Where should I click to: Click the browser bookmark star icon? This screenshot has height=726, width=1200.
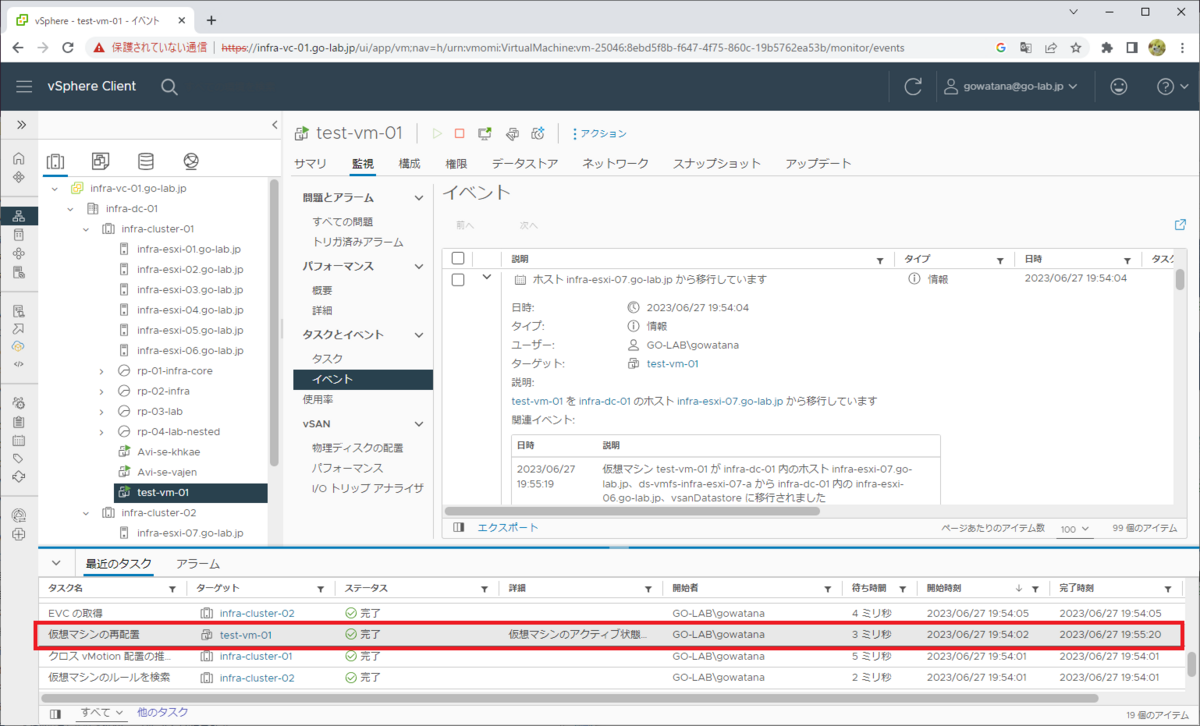1076,47
